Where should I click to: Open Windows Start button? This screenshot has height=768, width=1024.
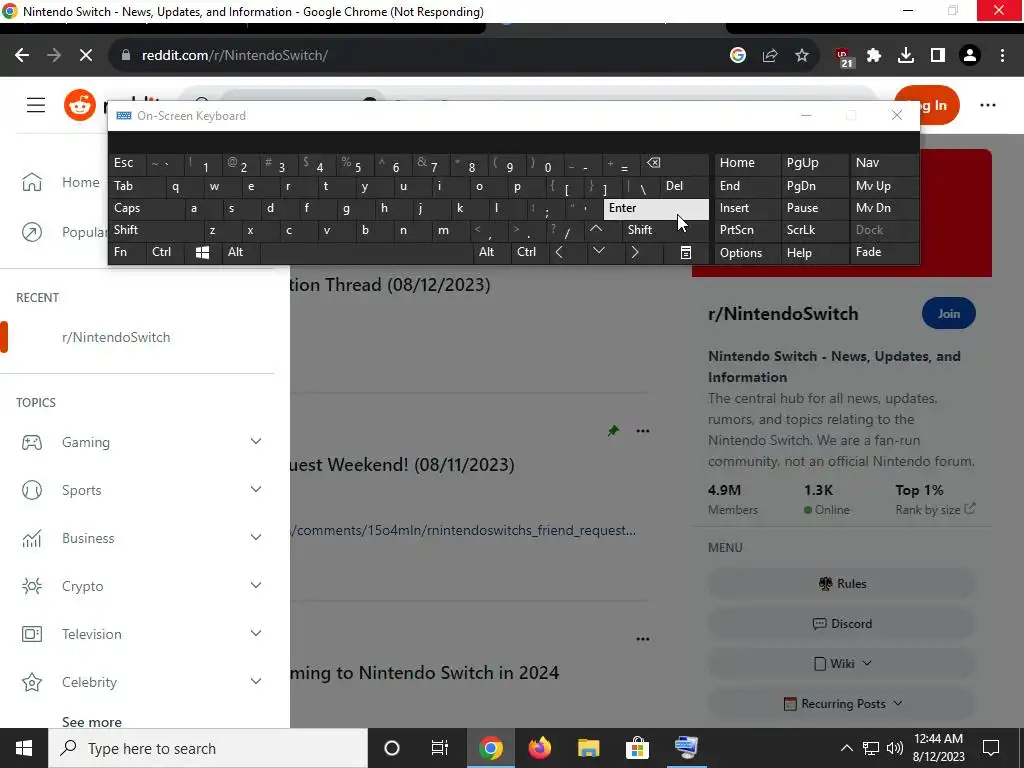click(24, 748)
